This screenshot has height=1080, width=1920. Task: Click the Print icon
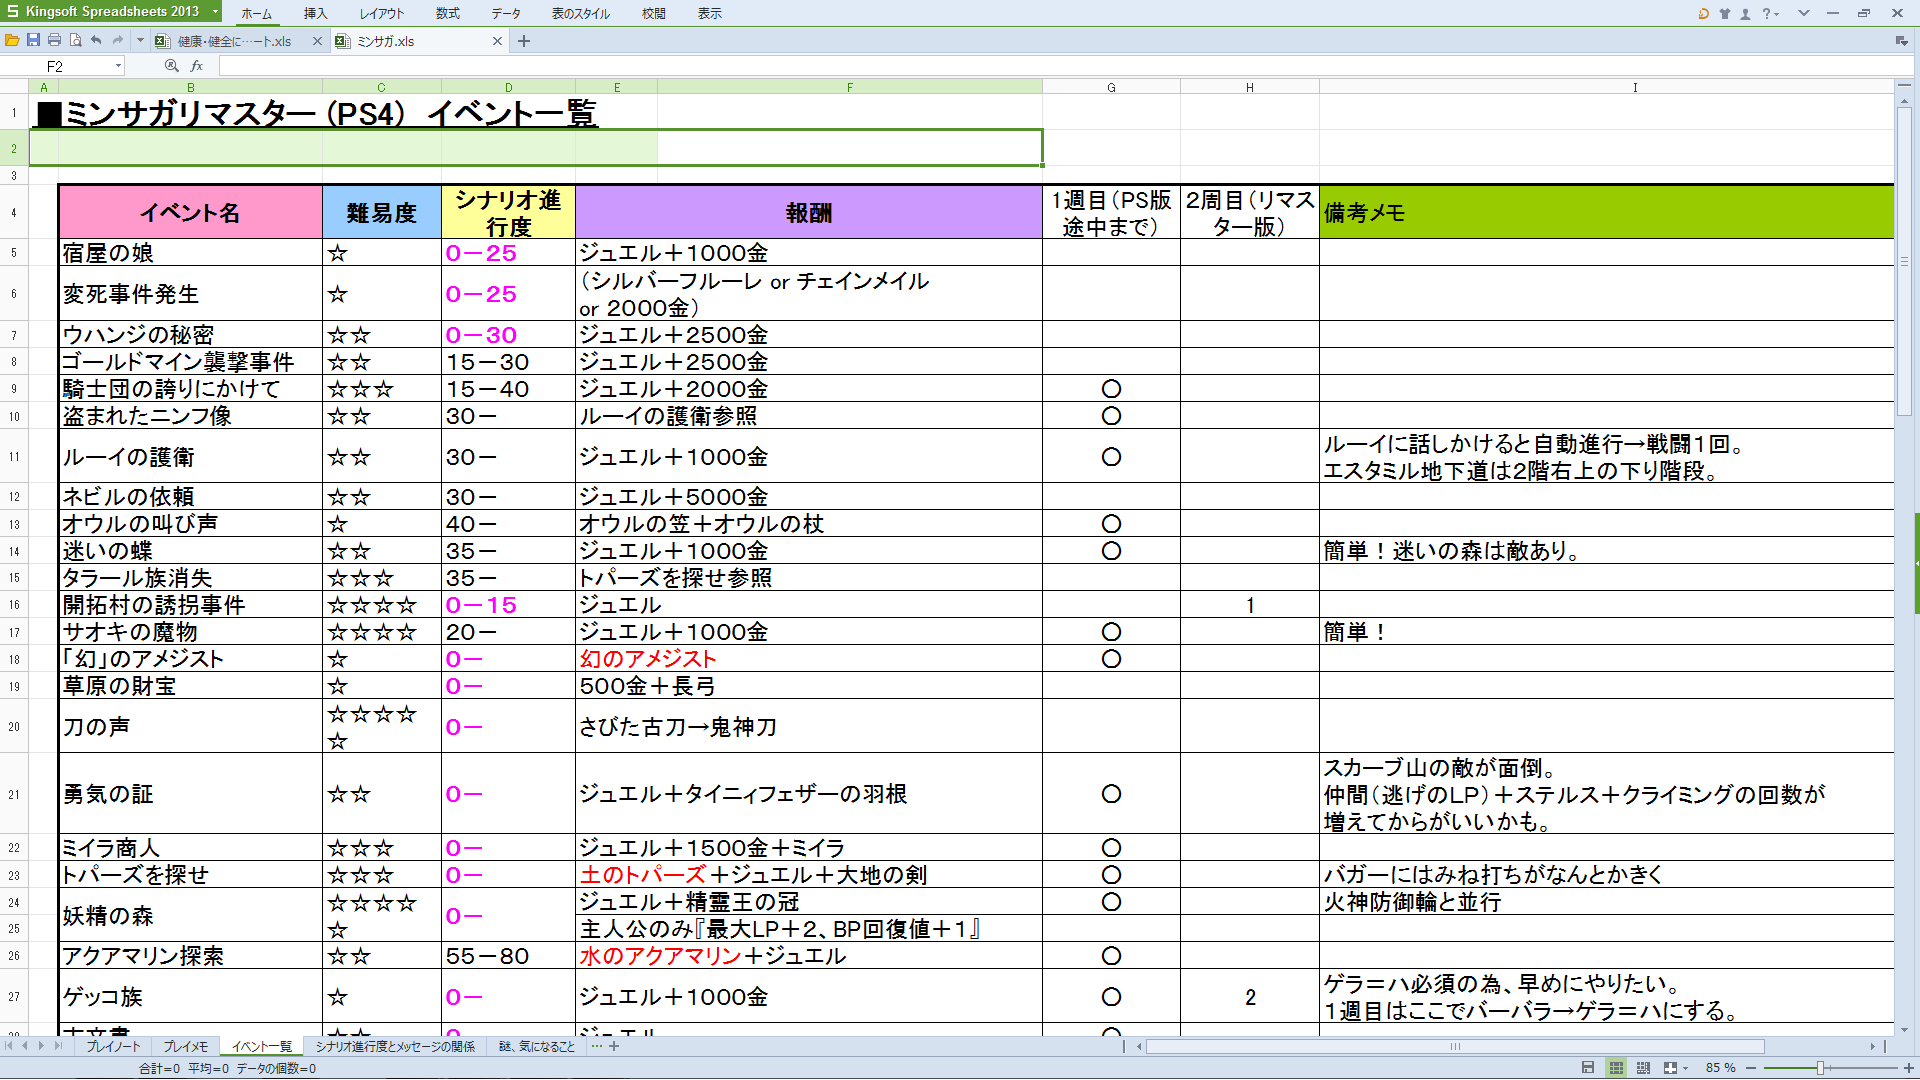(x=54, y=40)
